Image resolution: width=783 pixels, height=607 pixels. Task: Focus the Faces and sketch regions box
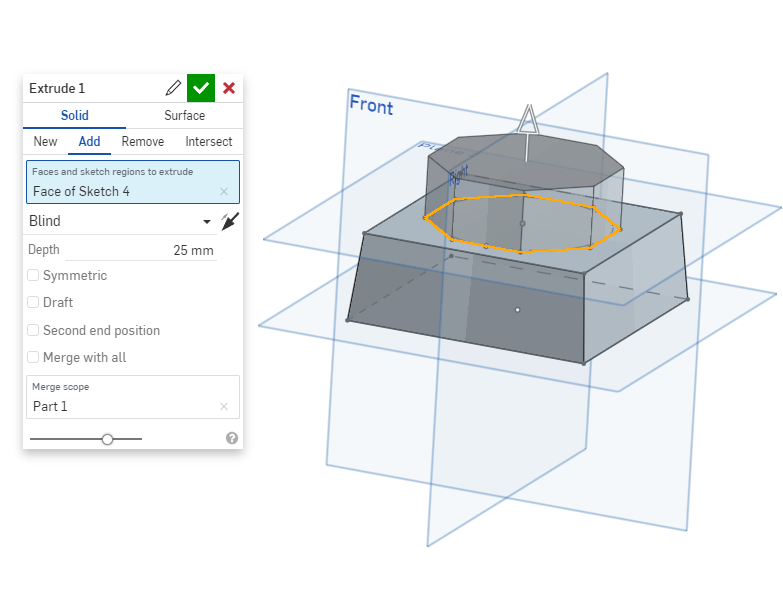click(x=133, y=182)
